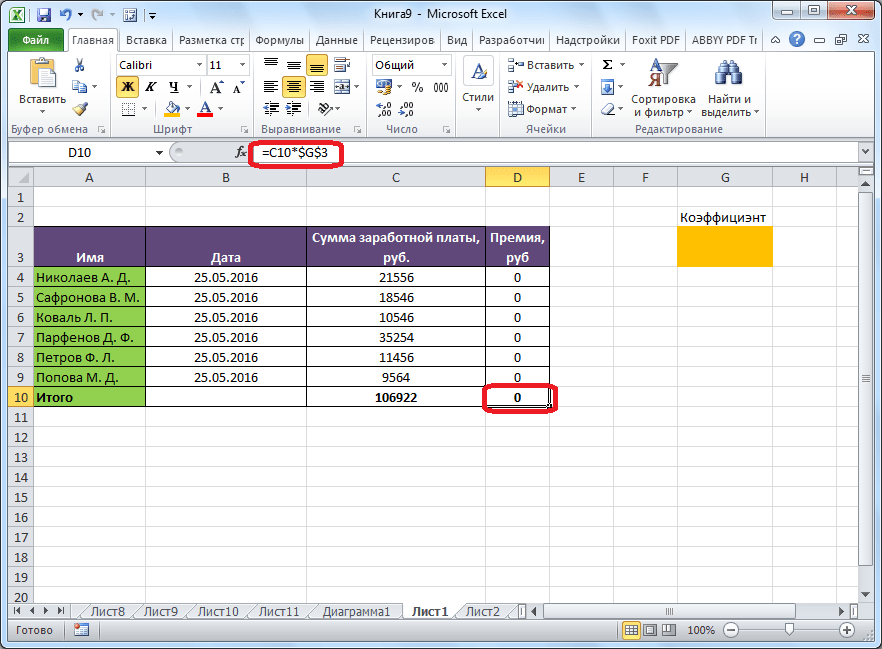
Task: Toggle bold formatting Ж button
Action: pos(128,87)
